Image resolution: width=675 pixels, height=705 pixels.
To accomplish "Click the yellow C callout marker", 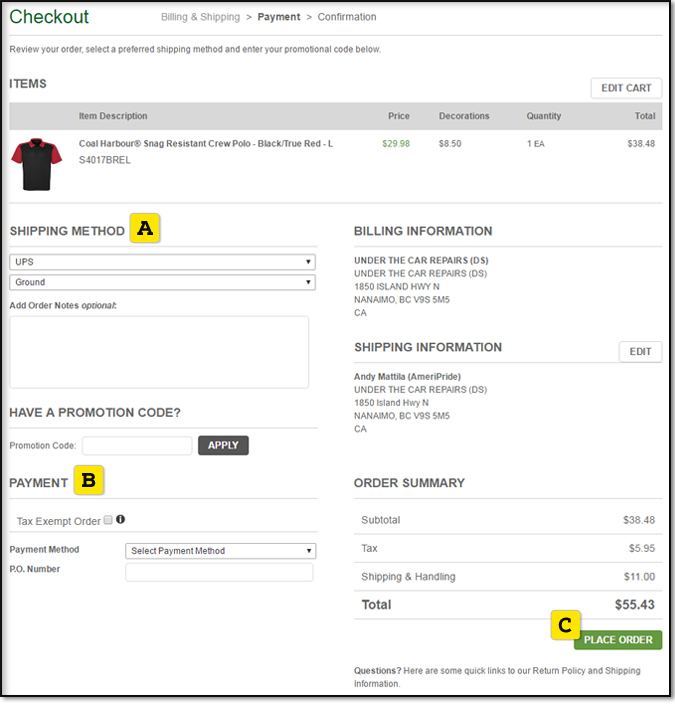I will point(565,626).
